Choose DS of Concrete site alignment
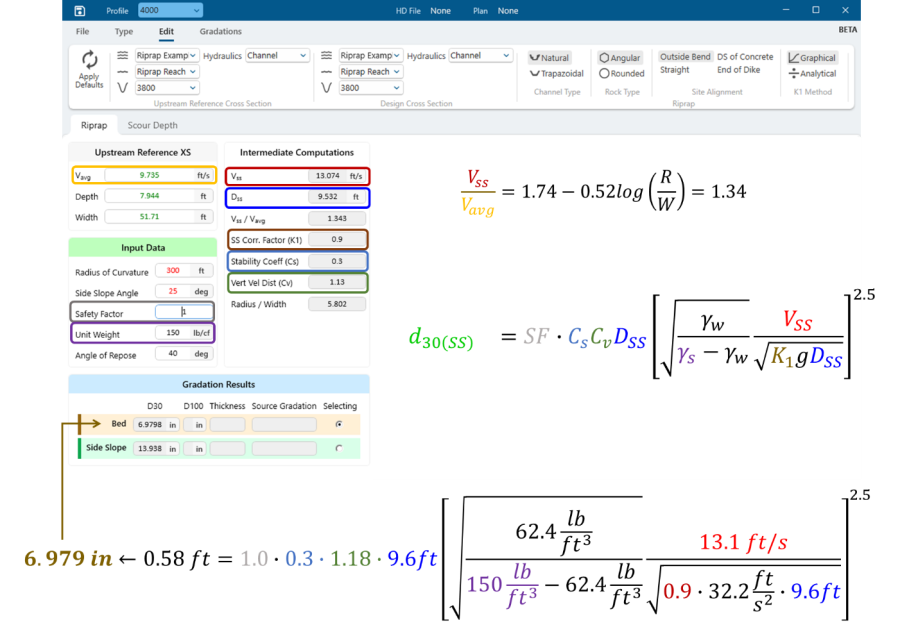The height and width of the screenshot is (625, 900). coord(745,57)
